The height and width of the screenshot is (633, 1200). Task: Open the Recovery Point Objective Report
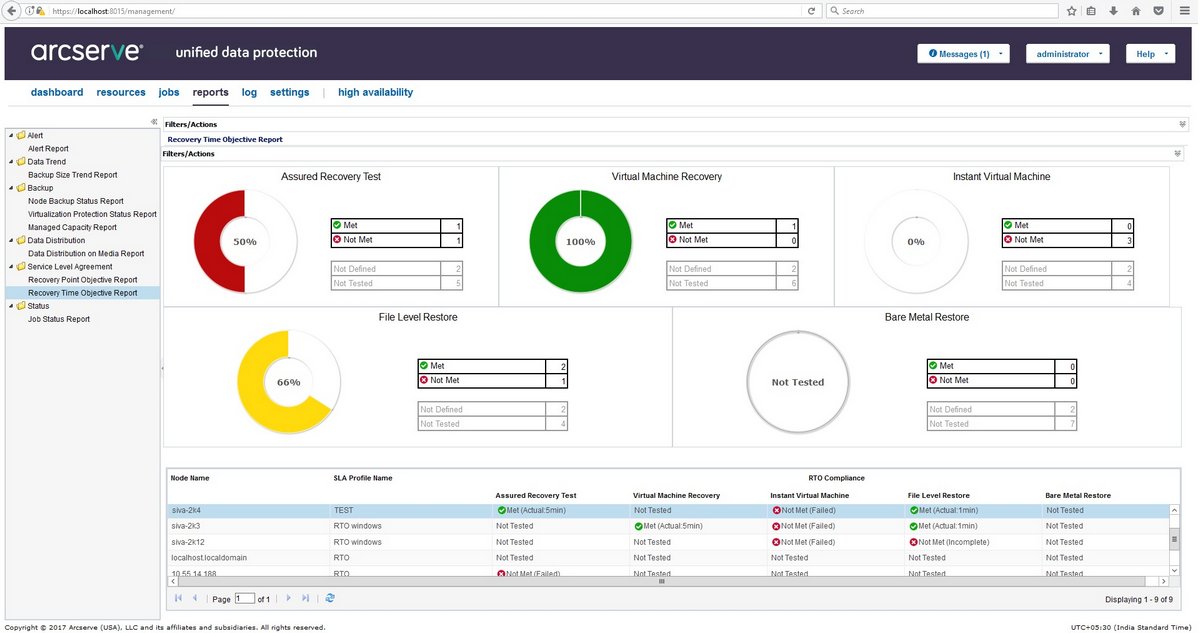click(82, 280)
